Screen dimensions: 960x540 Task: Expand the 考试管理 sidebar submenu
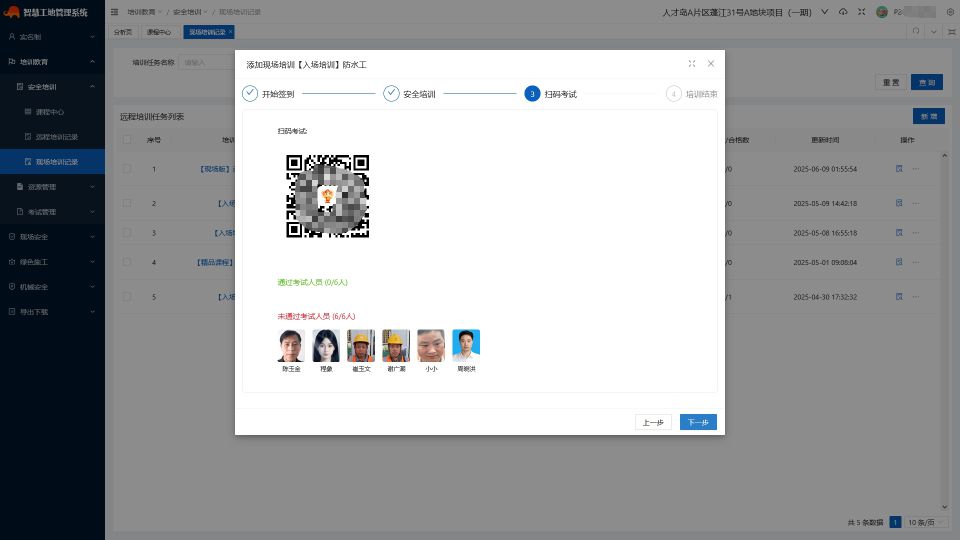click(x=52, y=212)
